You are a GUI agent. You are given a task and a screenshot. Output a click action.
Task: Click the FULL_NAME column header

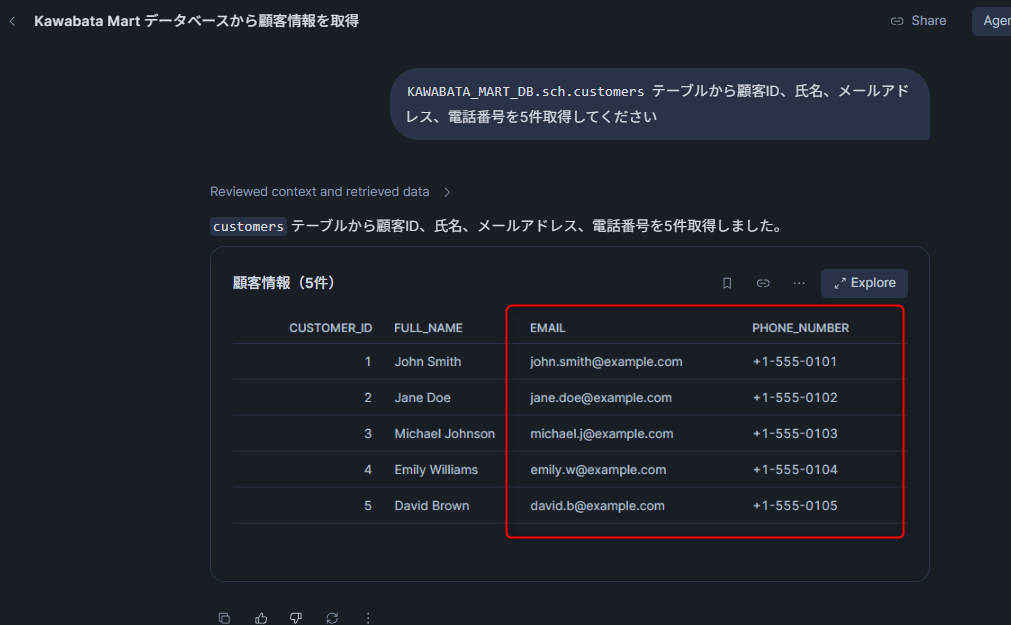[x=428, y=328]
